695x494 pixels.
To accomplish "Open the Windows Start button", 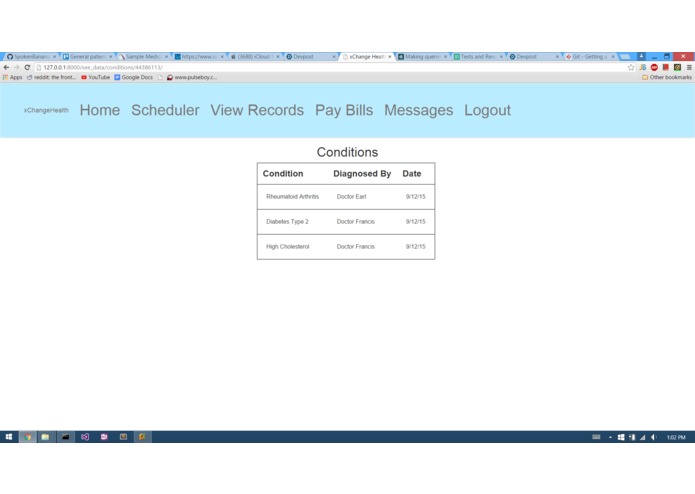I will (9, 437).
